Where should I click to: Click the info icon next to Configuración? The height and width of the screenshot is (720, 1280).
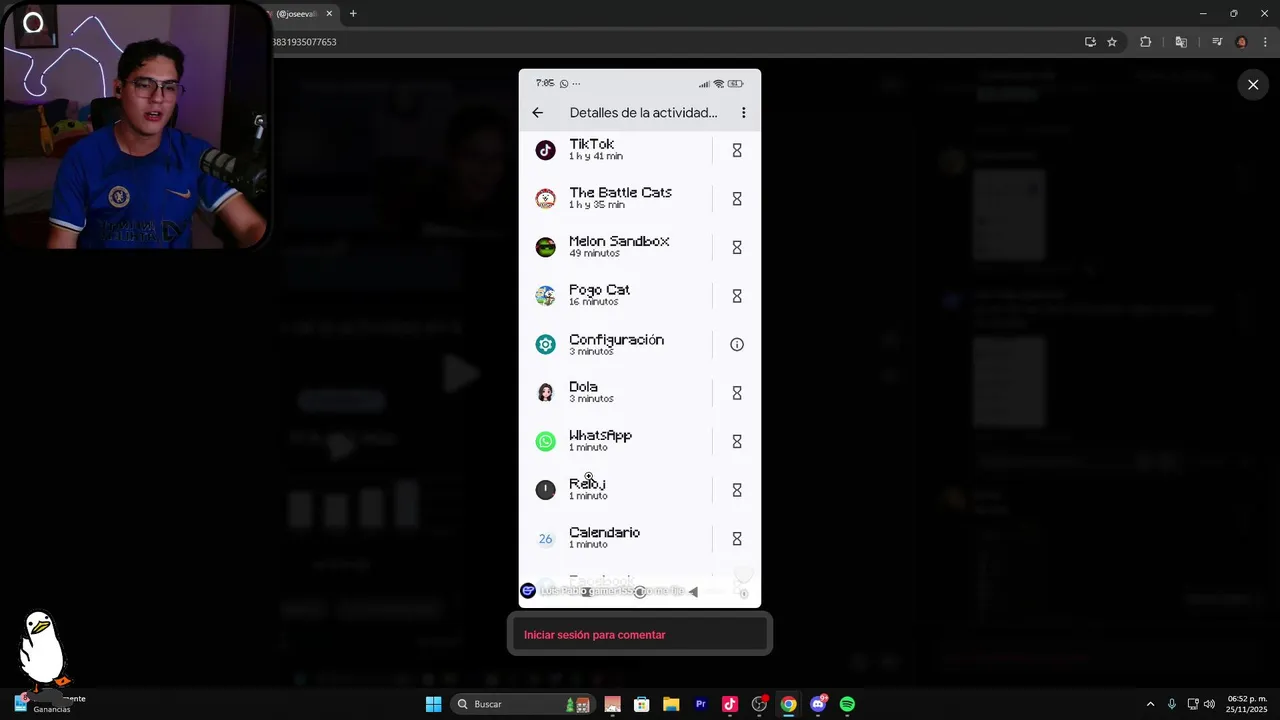(737, 344)
